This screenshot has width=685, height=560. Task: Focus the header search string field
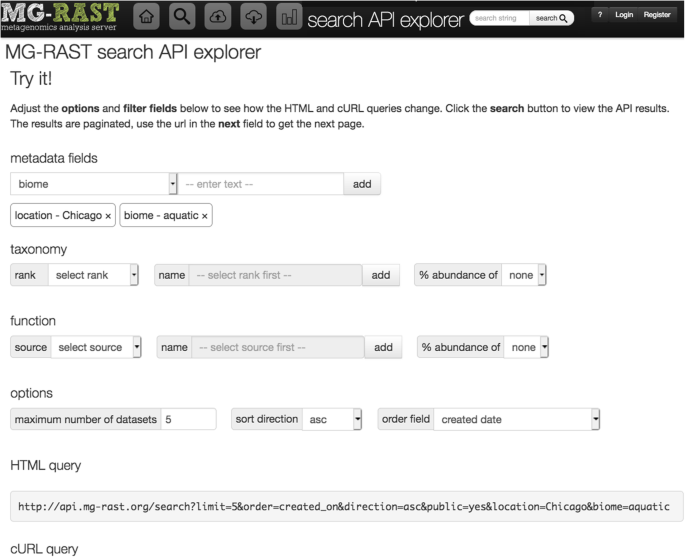click(x=499, y=18)
